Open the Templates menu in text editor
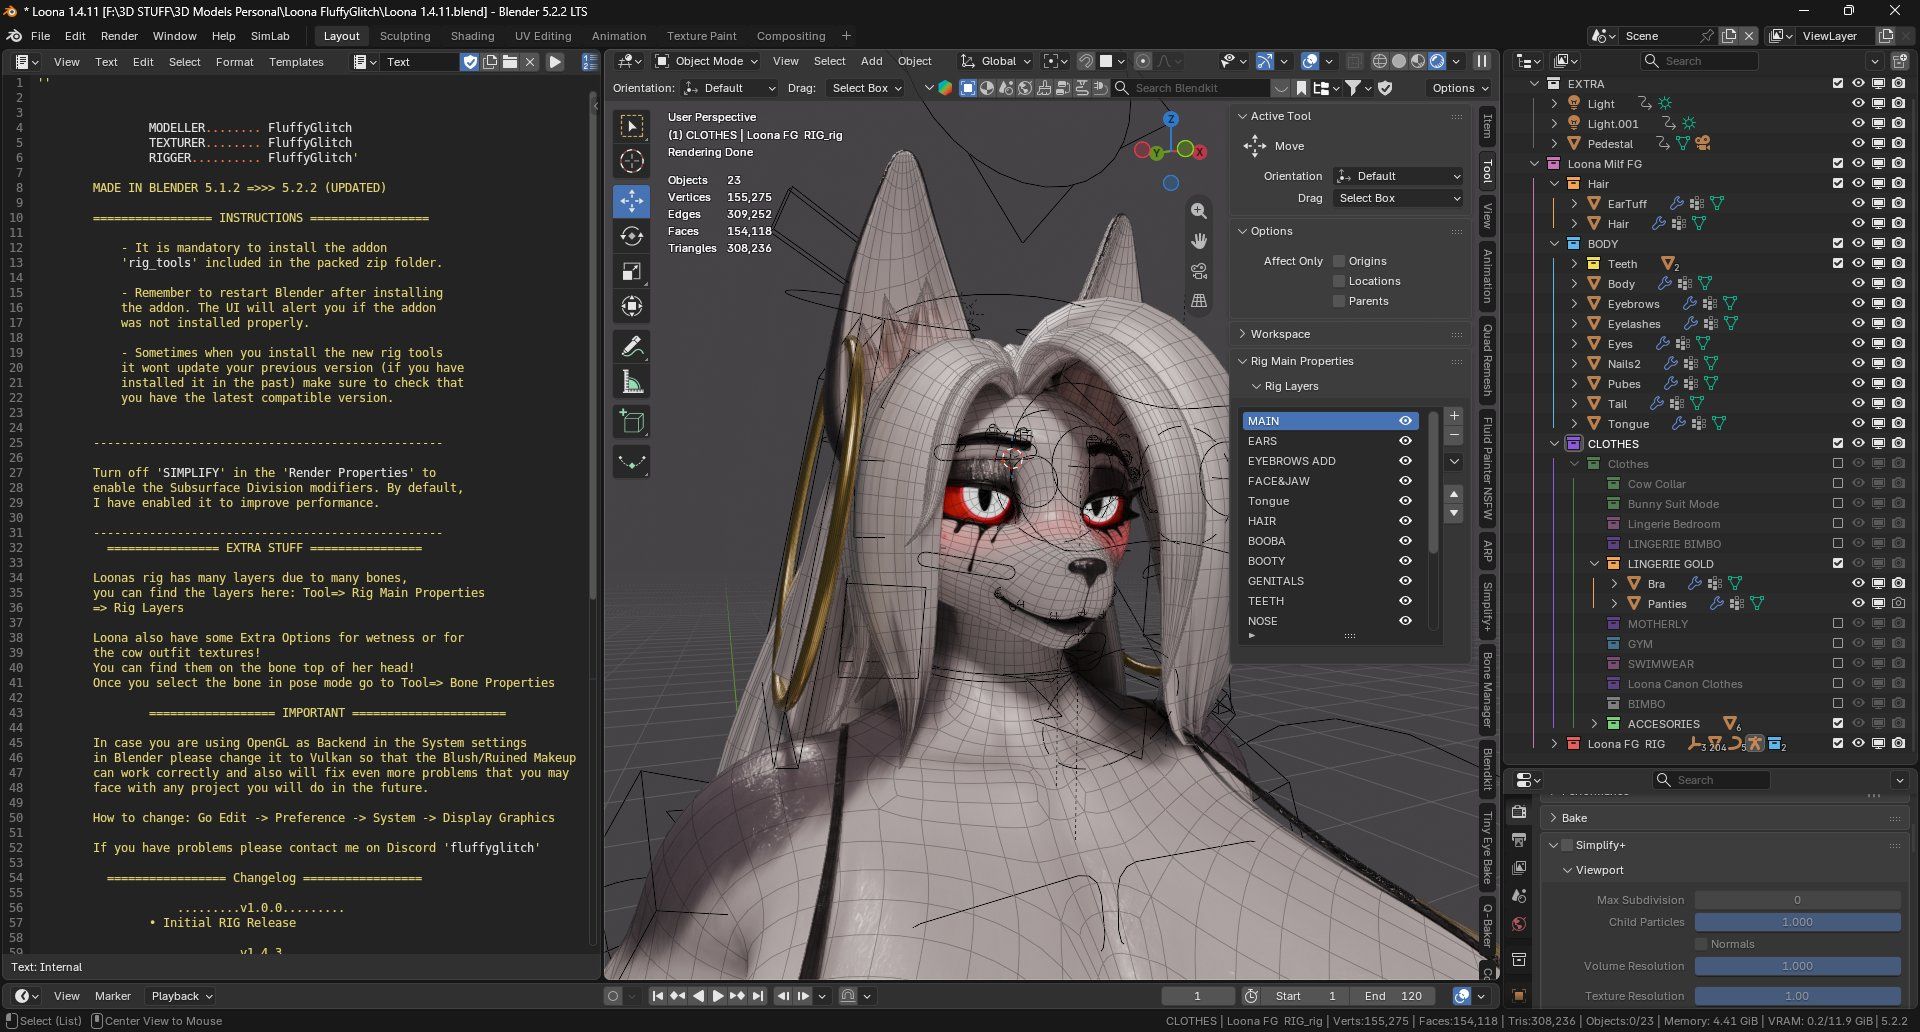The image size is (1920, 1032). [296, 62]
